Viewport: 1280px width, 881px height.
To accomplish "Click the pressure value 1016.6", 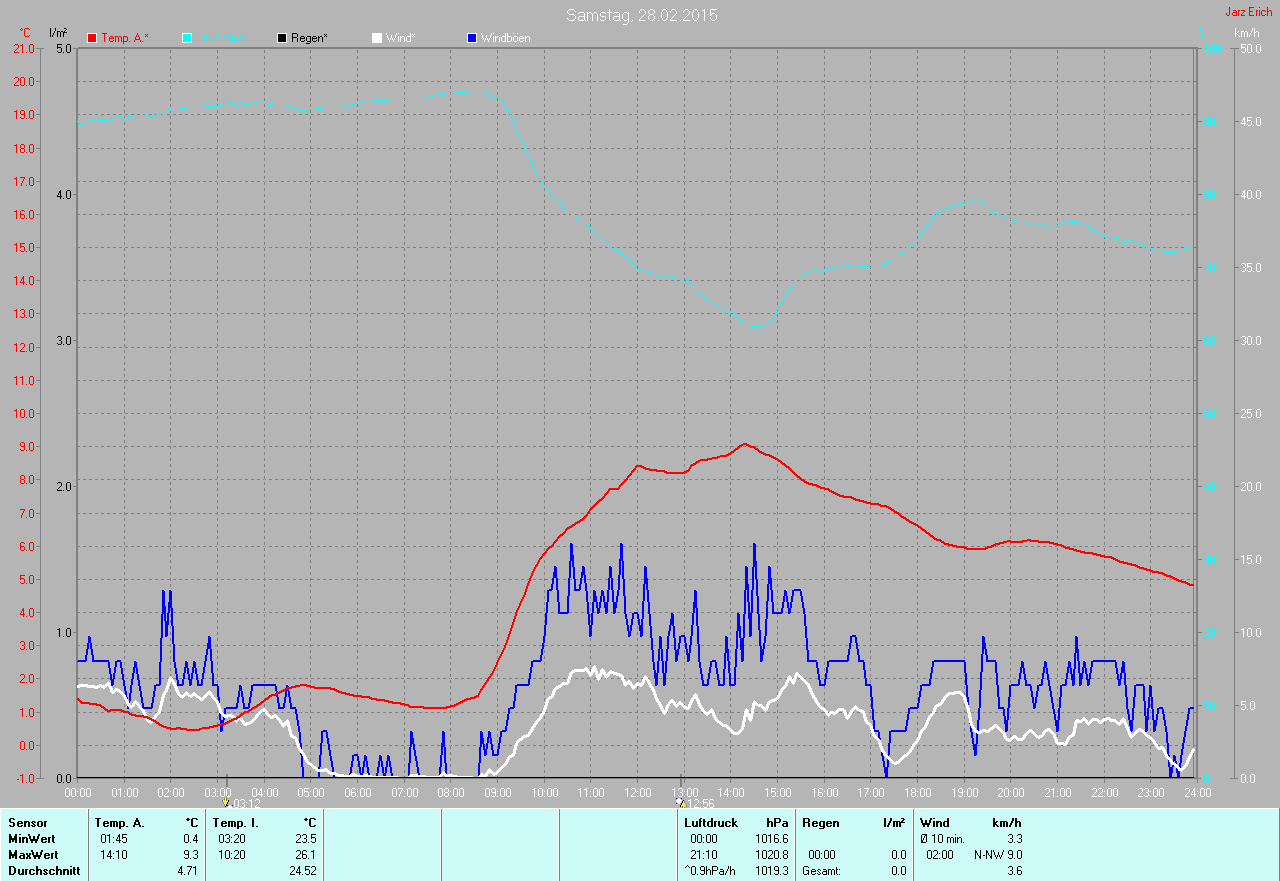I will [x=772, y=839].
